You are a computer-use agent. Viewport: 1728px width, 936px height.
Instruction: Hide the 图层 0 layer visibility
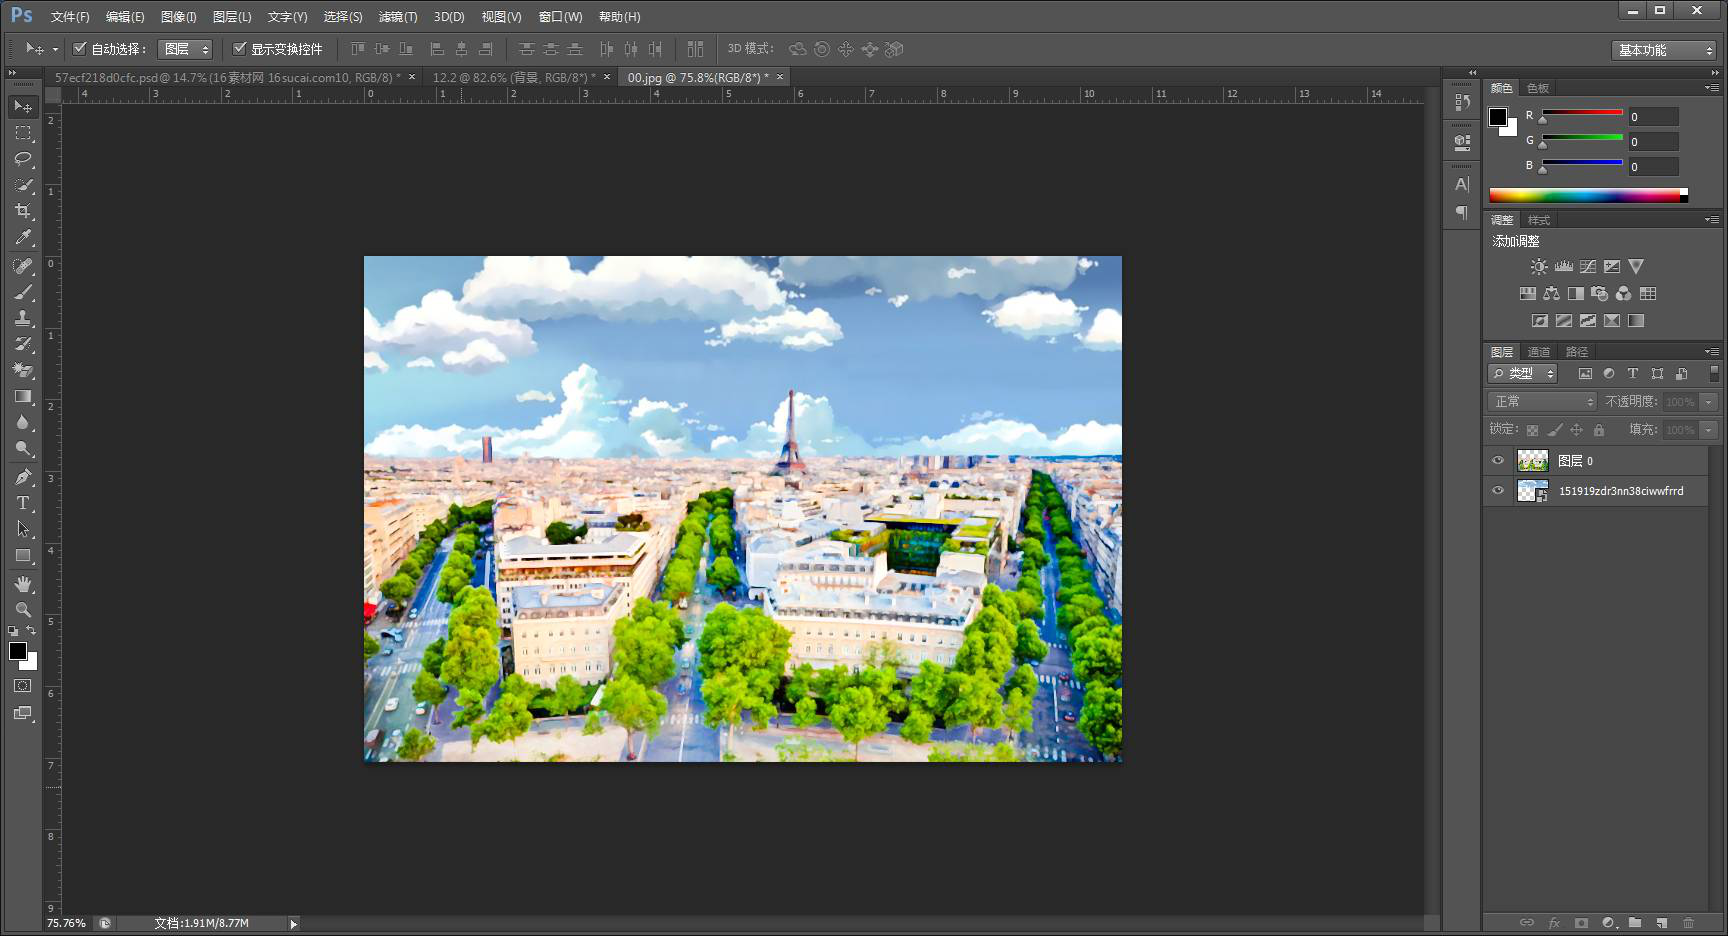(x=1498, y=461)
